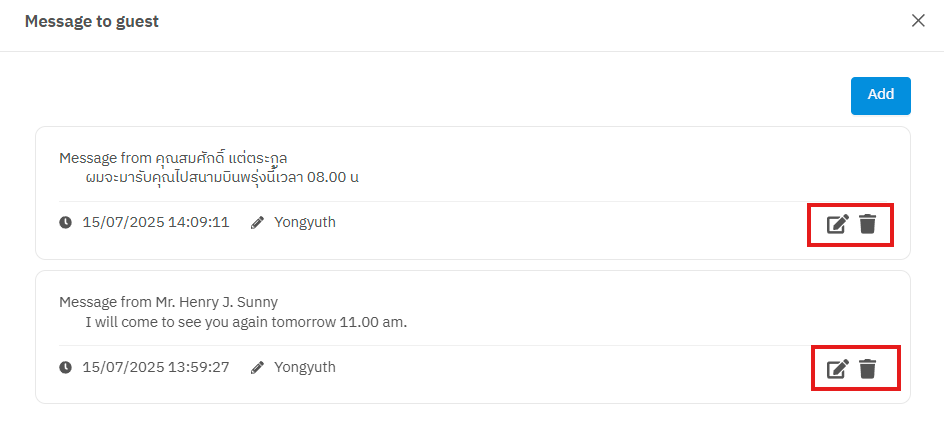Click the pencil icon before Yongyuth in Henry's message
The image size is (944, 433).
tap(257, 368)
